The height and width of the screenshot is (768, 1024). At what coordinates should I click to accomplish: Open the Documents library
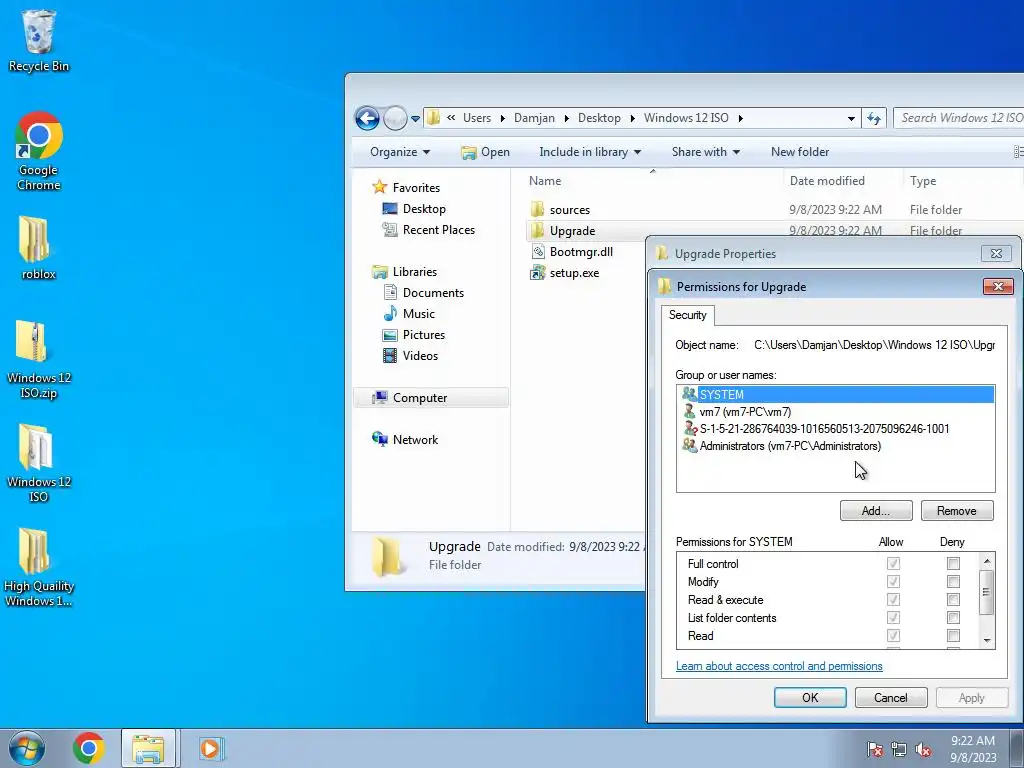click(433, 293)
